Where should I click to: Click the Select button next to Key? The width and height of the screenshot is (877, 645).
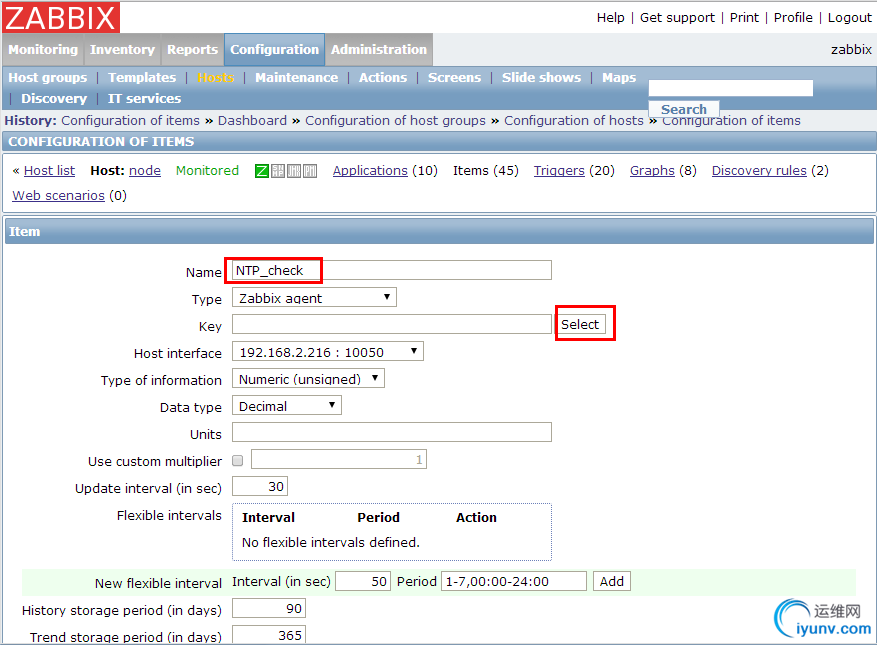click(x=580, y=324)
